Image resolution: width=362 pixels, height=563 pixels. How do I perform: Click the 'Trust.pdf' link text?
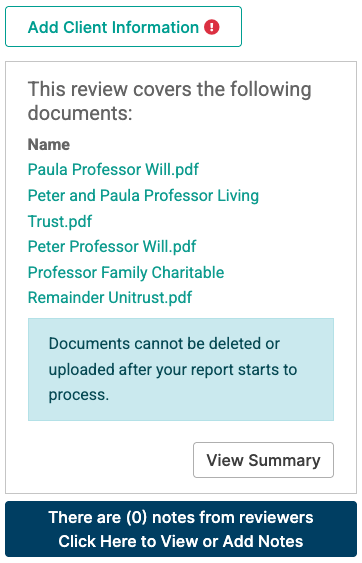click(60, 221)
